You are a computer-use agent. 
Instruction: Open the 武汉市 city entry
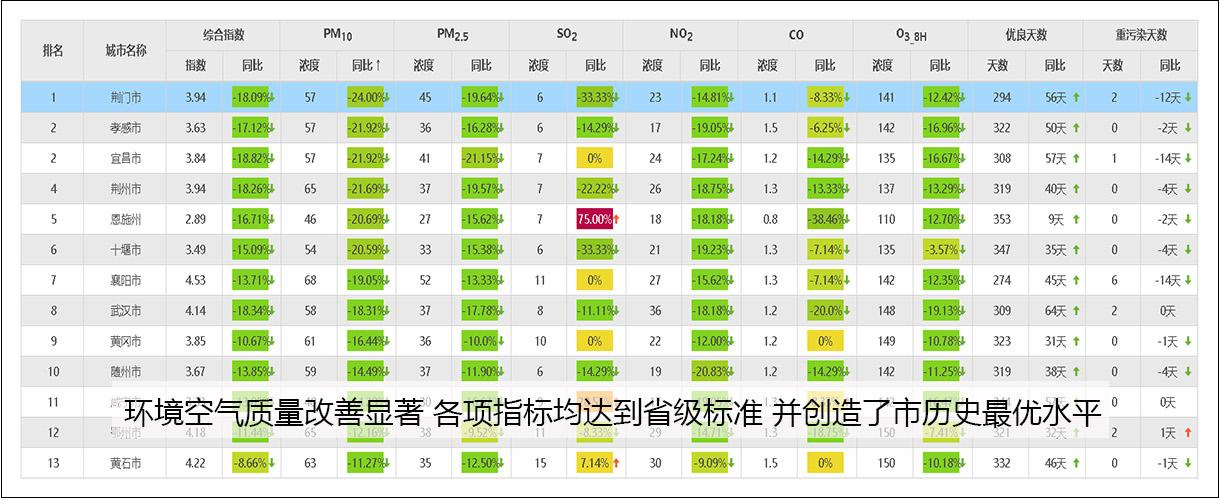coord(126,311)
